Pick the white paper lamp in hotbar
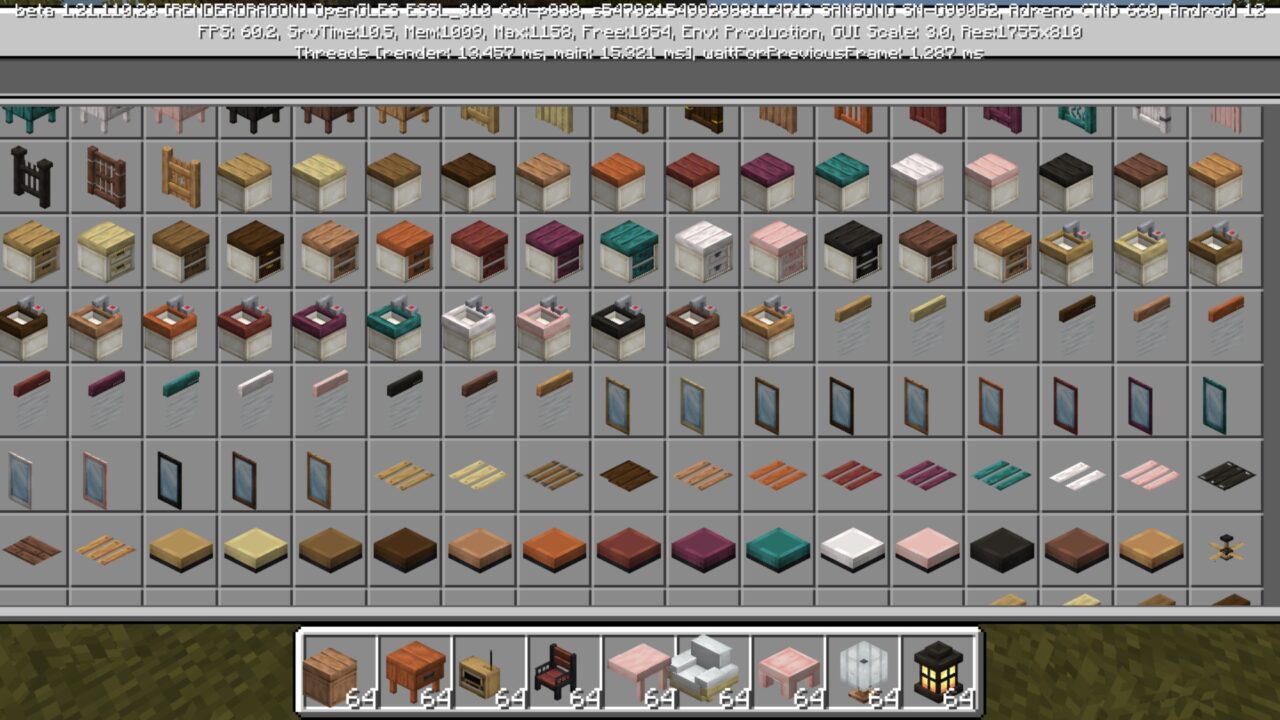The width and height of the screenshot is (1280, 720). tap(864, 672)
